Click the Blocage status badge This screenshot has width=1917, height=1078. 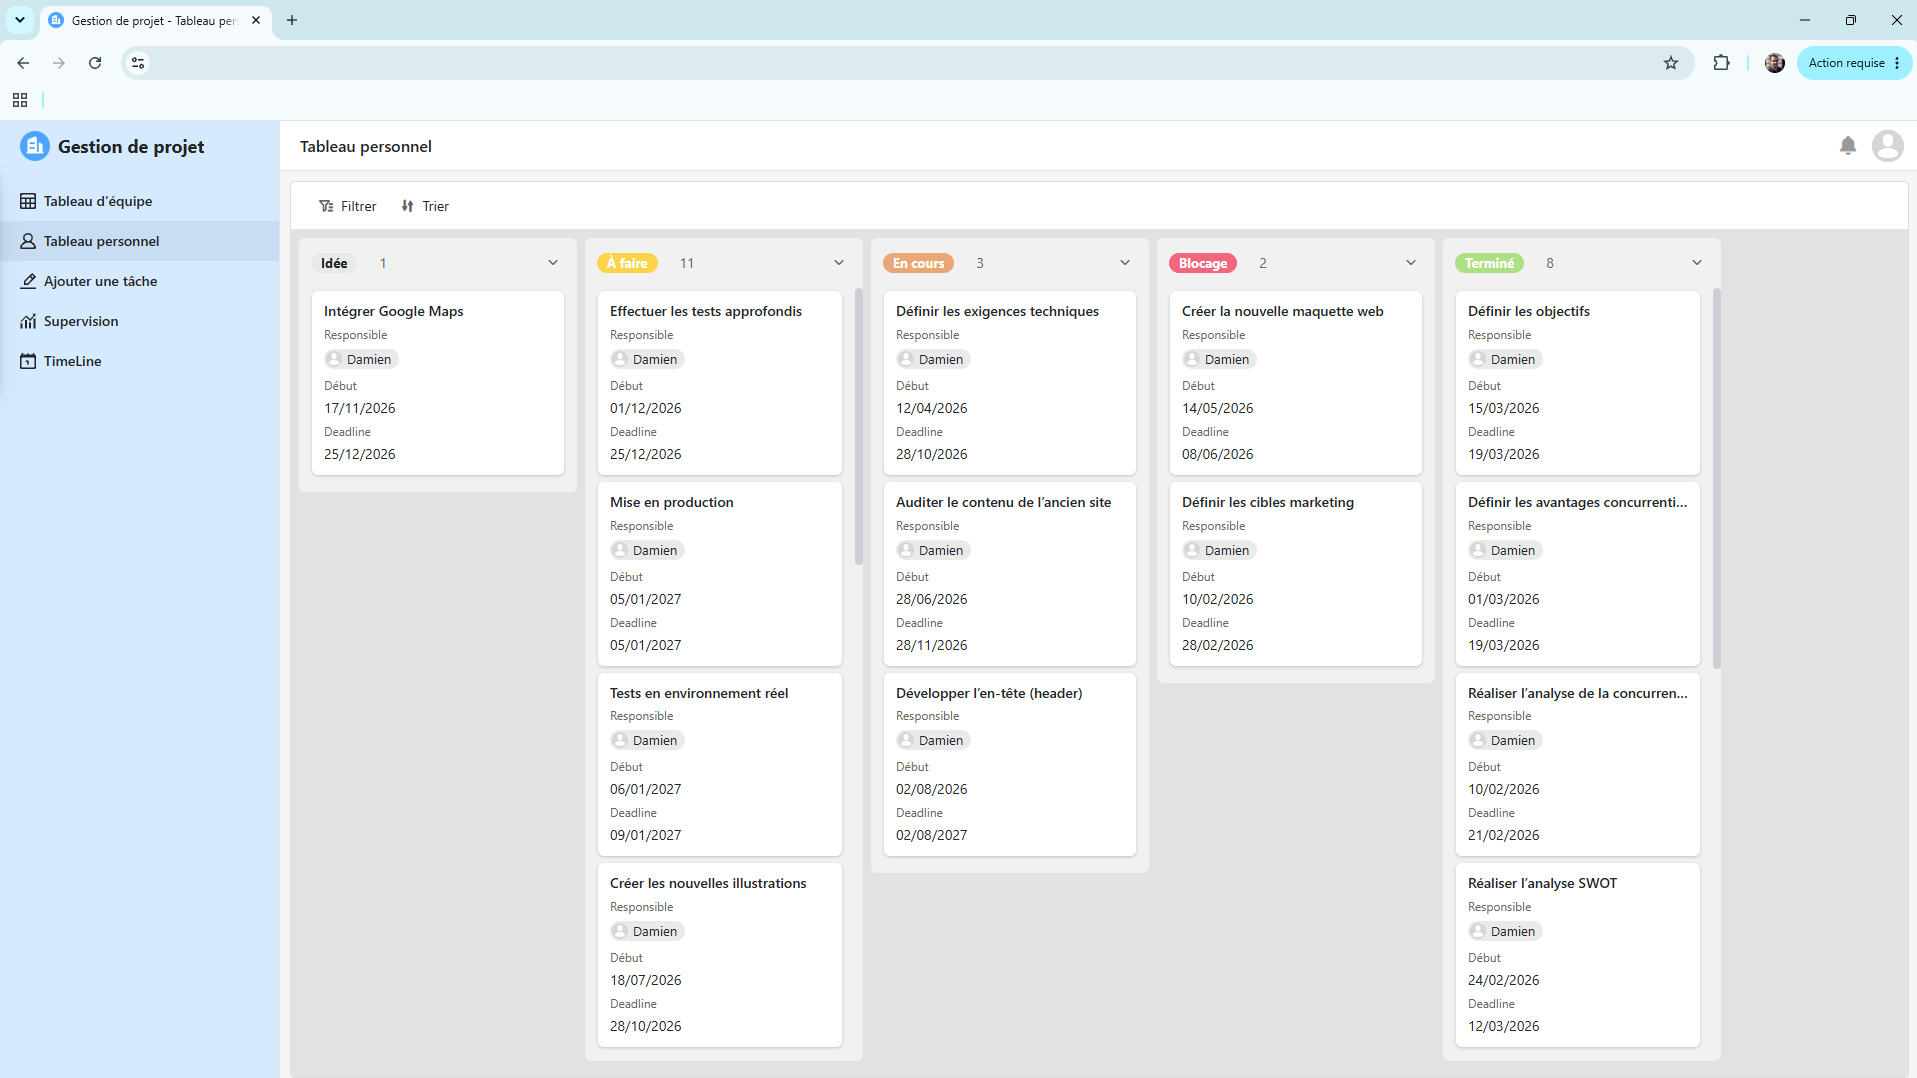(x=1203, y=263)
